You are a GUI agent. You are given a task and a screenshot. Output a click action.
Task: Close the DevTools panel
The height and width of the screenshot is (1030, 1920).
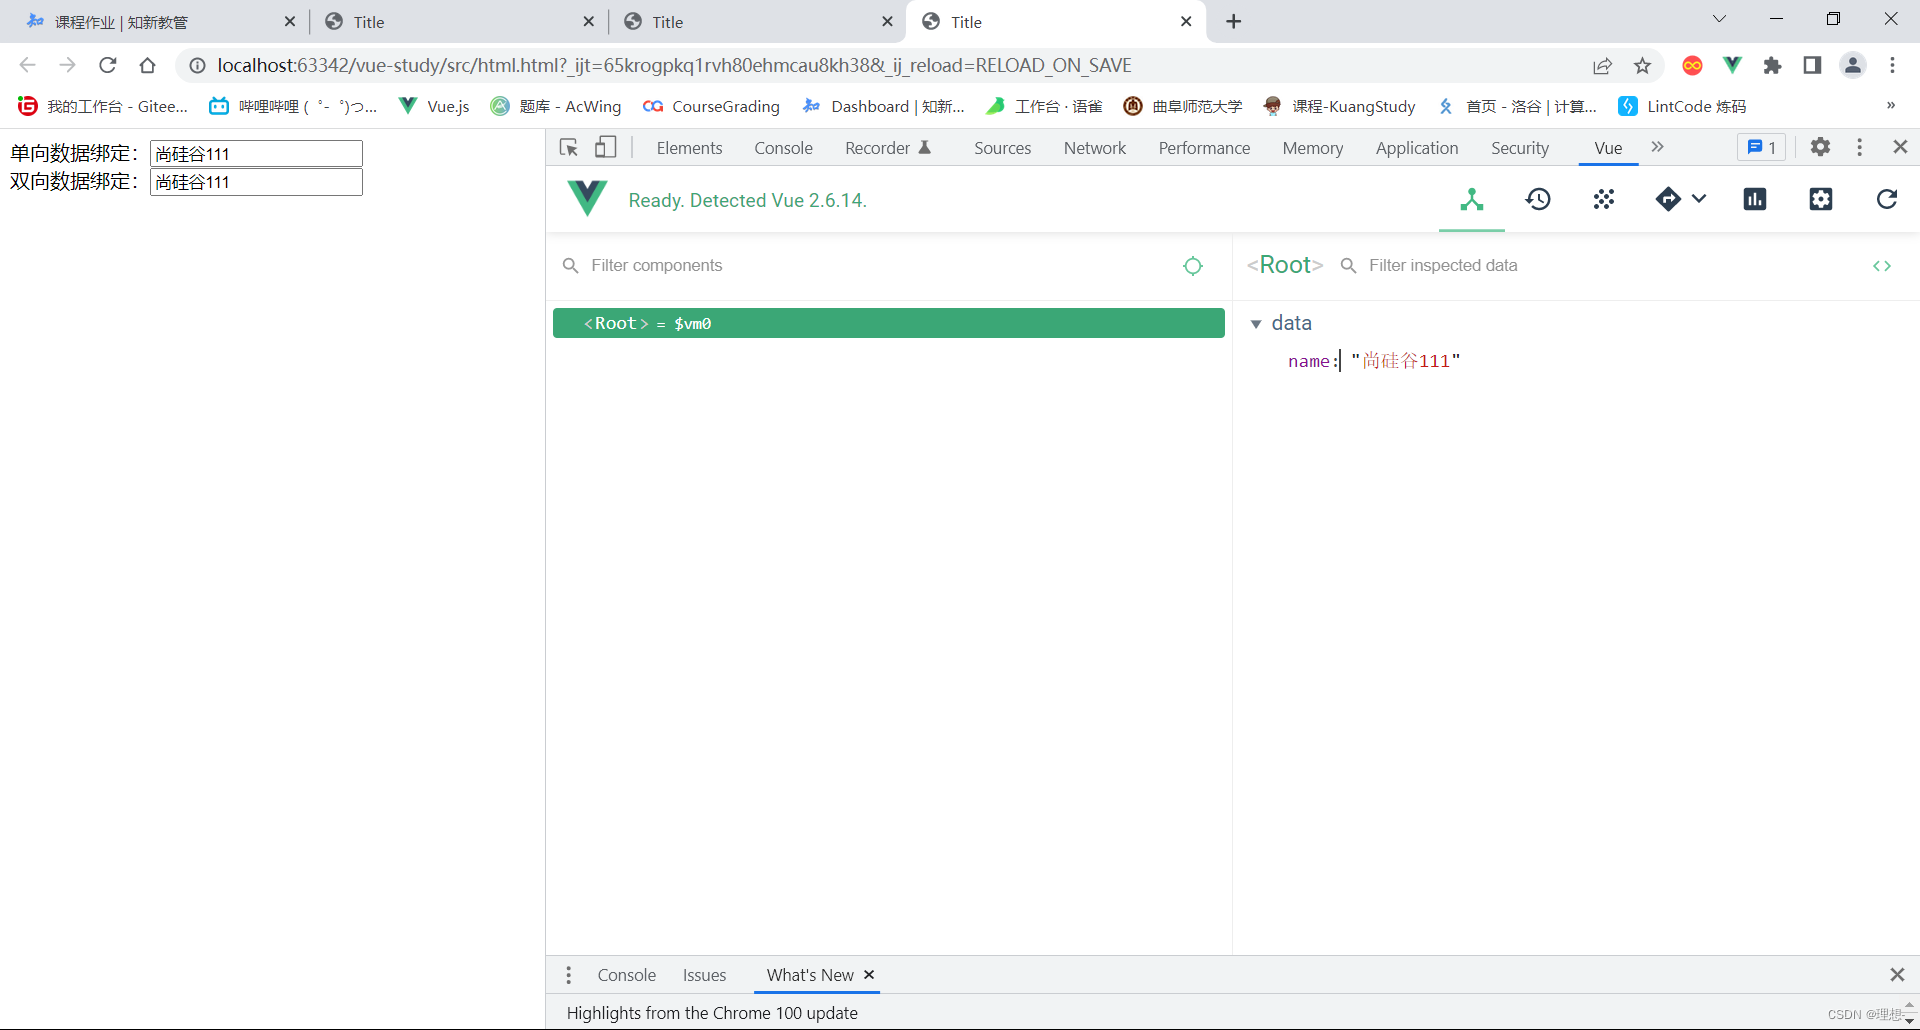coord(1900,147)
